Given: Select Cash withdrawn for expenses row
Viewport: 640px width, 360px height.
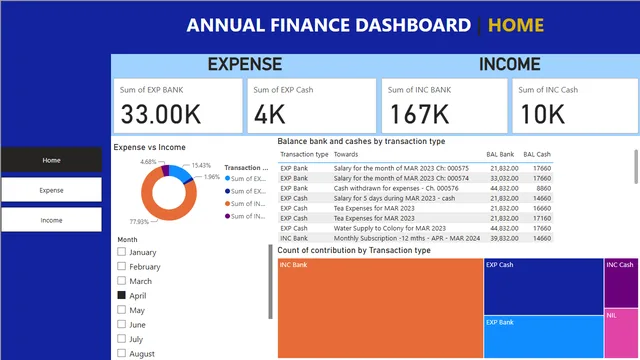Looking at the screenshot, I should coord(416,188).
